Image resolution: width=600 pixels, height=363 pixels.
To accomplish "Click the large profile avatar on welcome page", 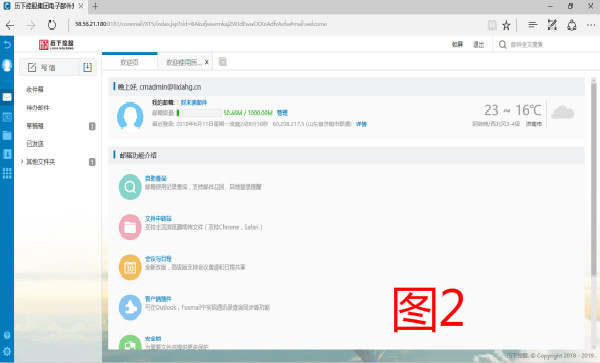I will click(x=130, y=115).
